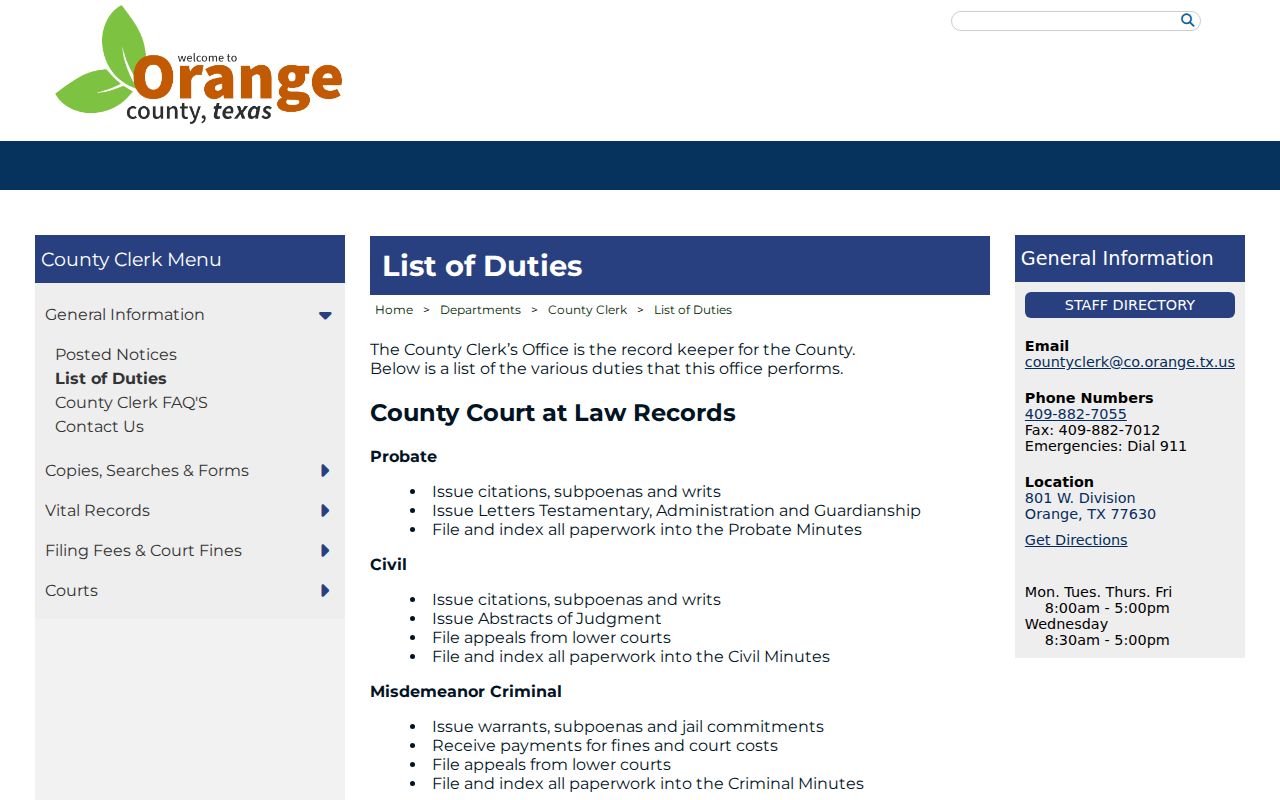Click the Probate subheading
The width and height of the screenshot is (1280, 800).
[x=404, y=456]
